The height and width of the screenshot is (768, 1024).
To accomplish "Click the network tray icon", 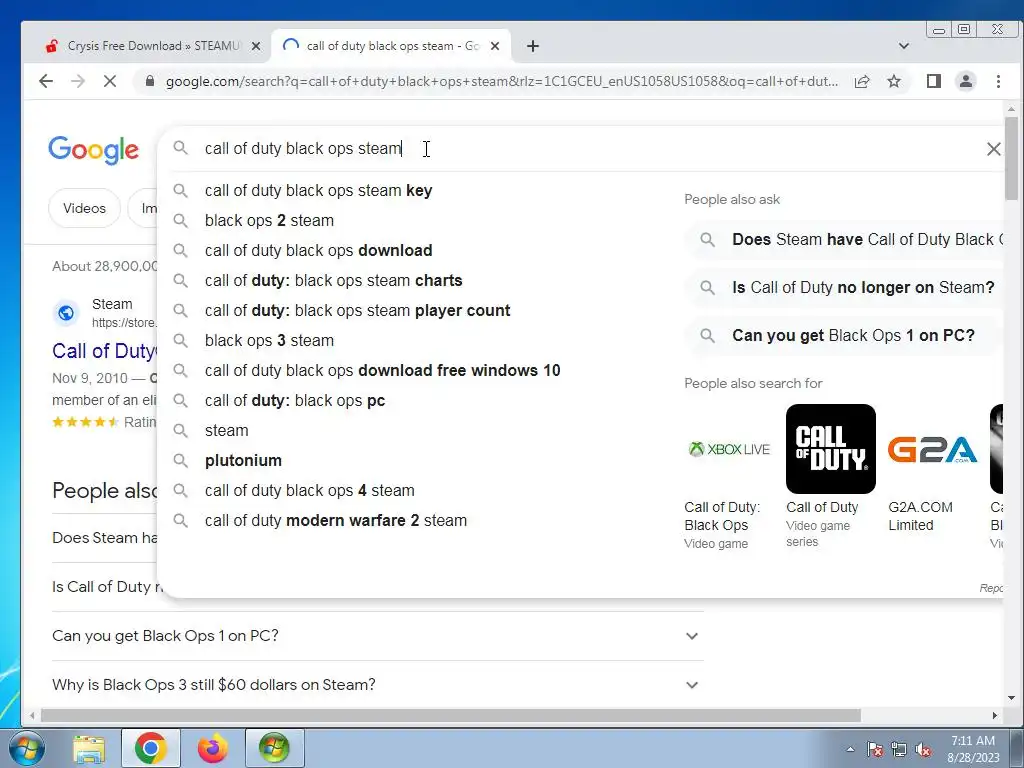I will coord(899,749).
